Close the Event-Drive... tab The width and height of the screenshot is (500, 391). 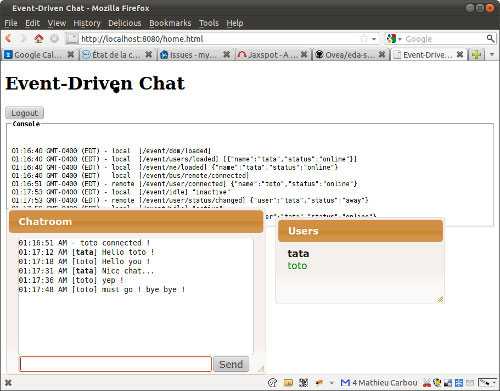(x=460, y=54)
